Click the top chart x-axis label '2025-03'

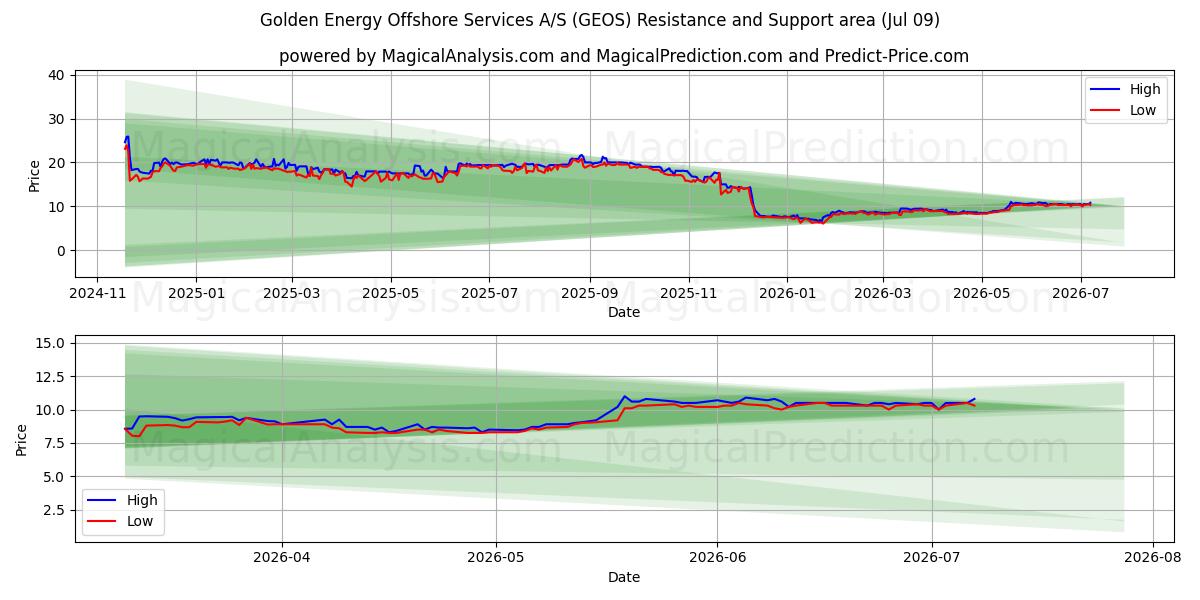click(292, 295)
